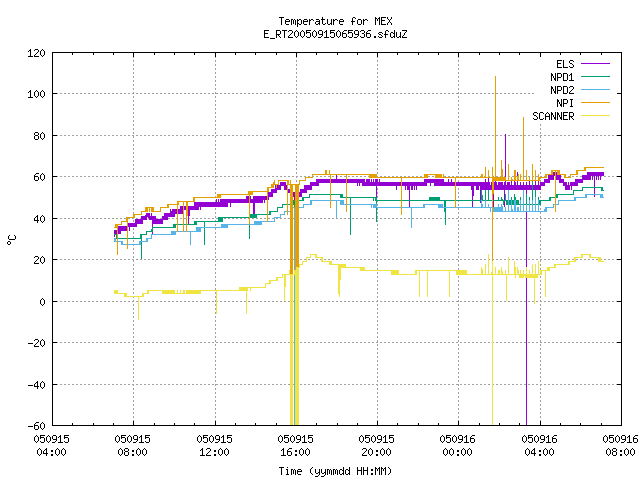Click the y-axis label -60
640x480 pixels.
point(36,426)
